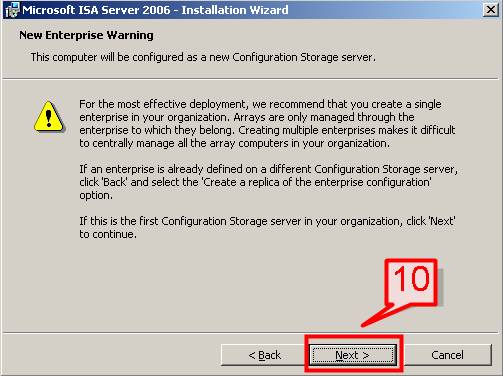Close the Installation Wizard window
This screenshot has width=503, height=376.
coord(491,10)
